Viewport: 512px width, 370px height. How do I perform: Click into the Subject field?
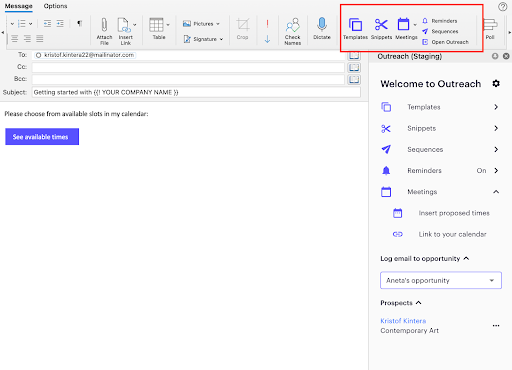pyautogui.click(x=196, y=92)
